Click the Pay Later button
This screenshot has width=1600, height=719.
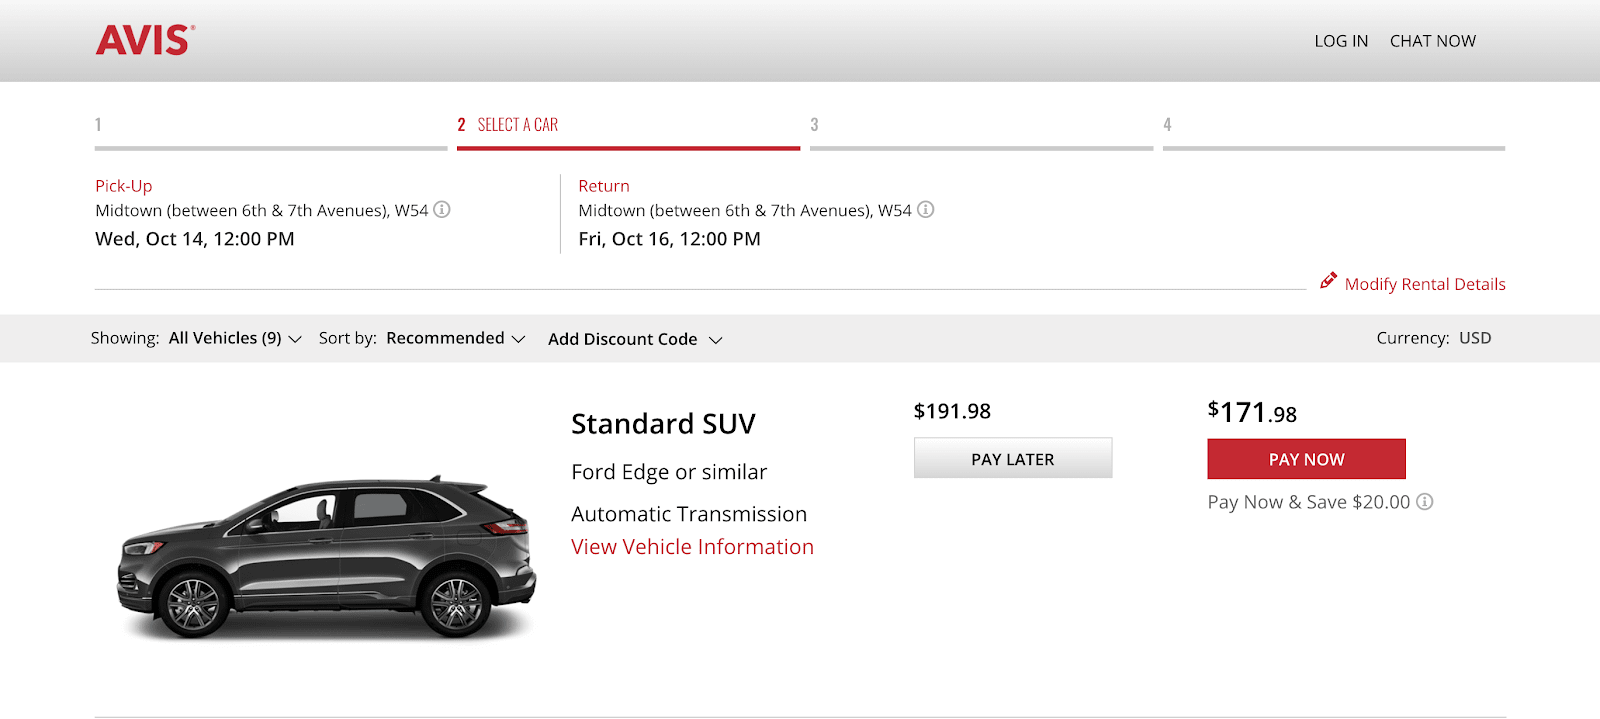point(1012,458)
